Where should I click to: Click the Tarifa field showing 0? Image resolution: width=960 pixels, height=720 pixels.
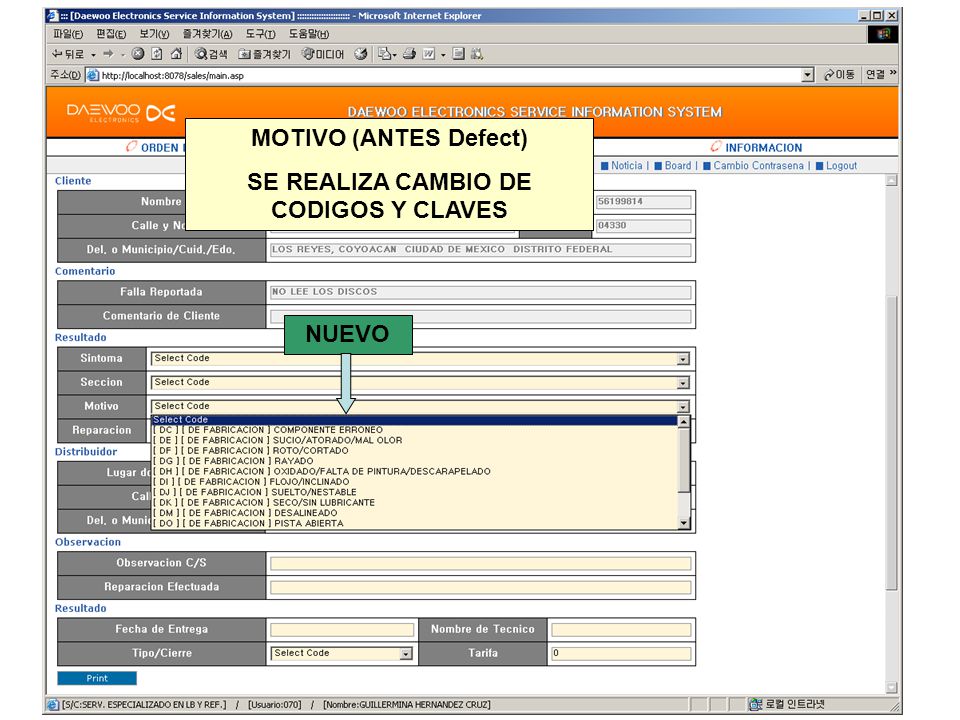[621, 654]
